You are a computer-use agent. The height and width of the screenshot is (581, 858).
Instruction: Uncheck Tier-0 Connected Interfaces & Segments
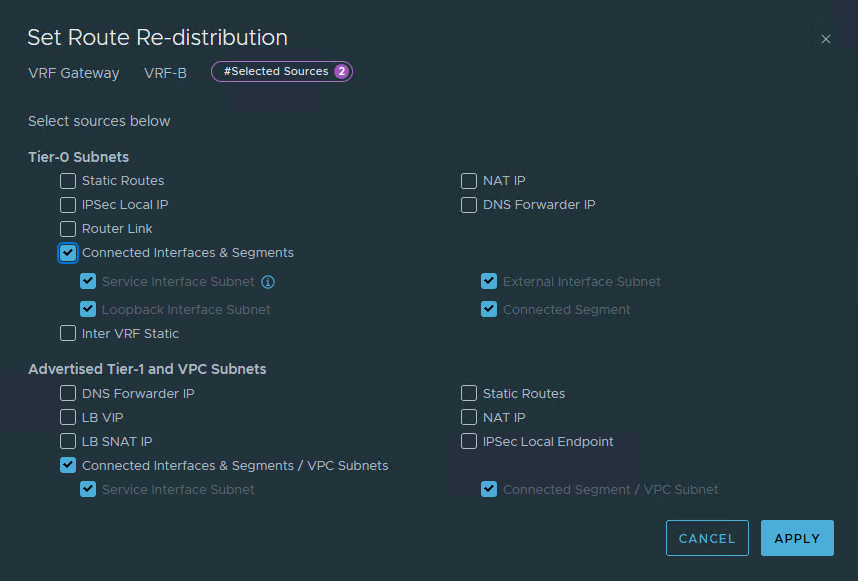68,253
